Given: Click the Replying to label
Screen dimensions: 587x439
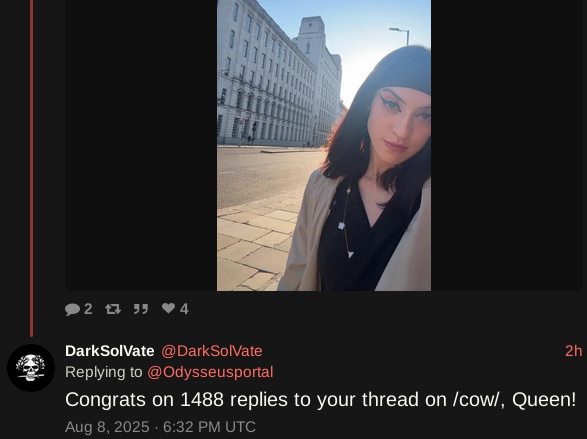Looking at the screenshot, I should point(104,372).
